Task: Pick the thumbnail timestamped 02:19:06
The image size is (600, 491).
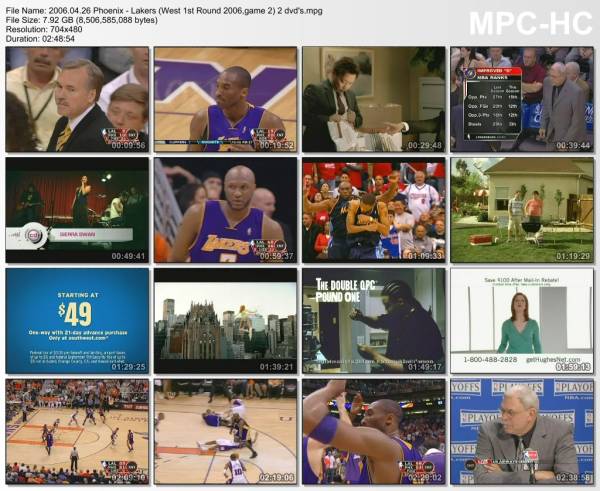Action: pos(225,432)
